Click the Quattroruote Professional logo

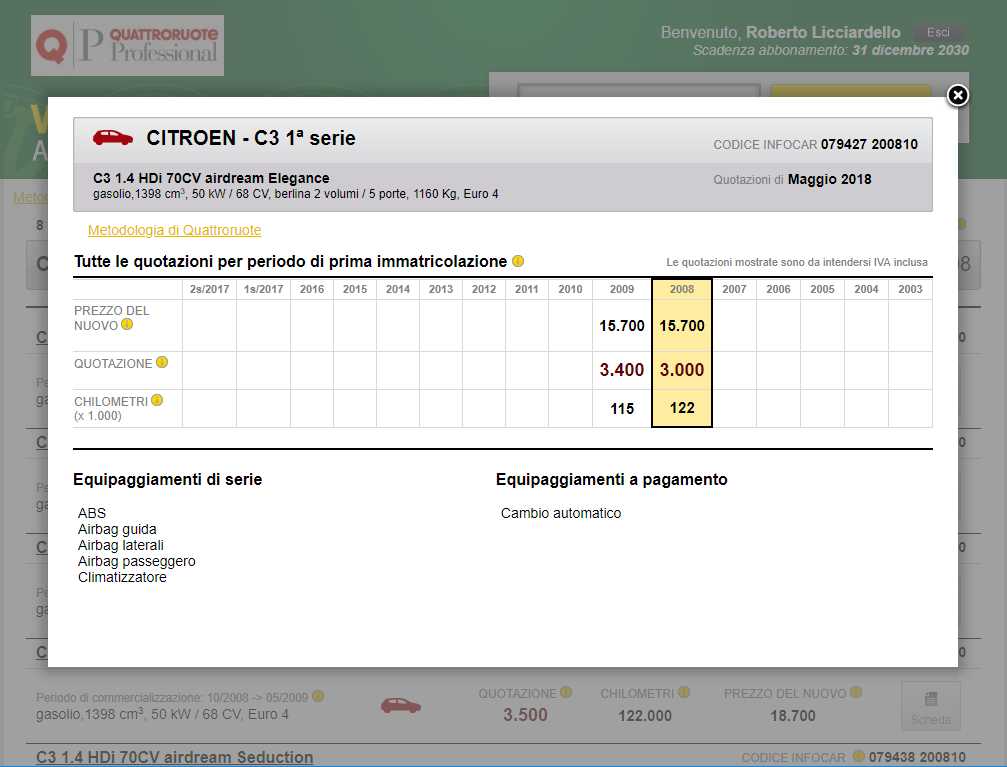coord(127,46)
